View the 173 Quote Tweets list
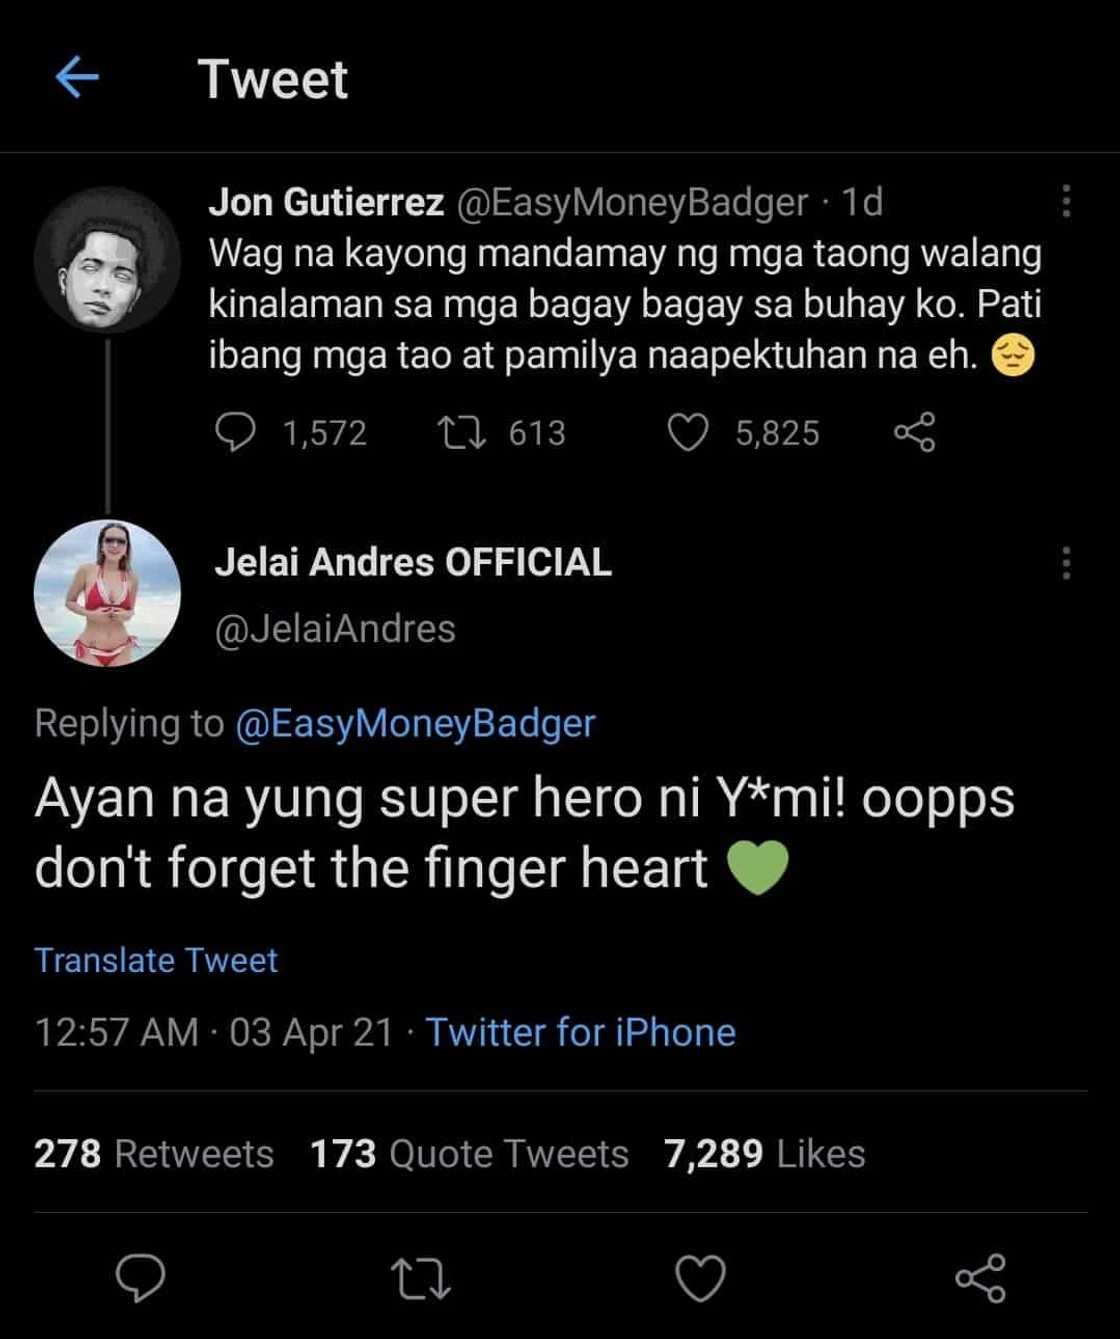Image resolution: width=1120 pixels, height=1339 pixels. (x=469, y=1154)
